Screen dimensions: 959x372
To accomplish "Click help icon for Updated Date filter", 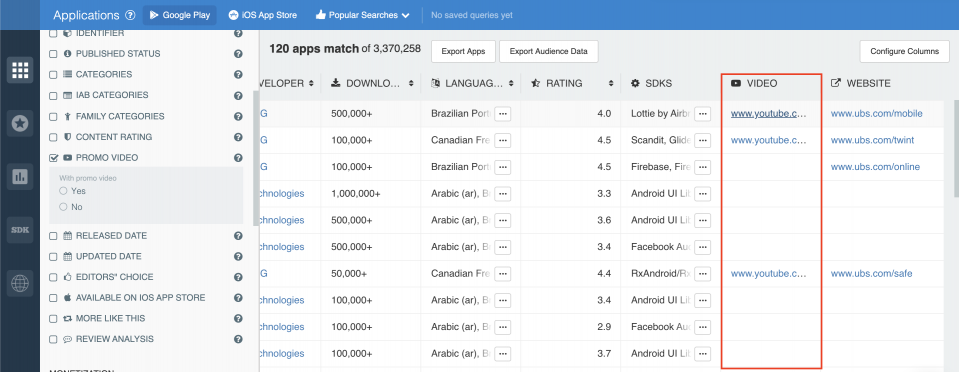I will [239, 256].
